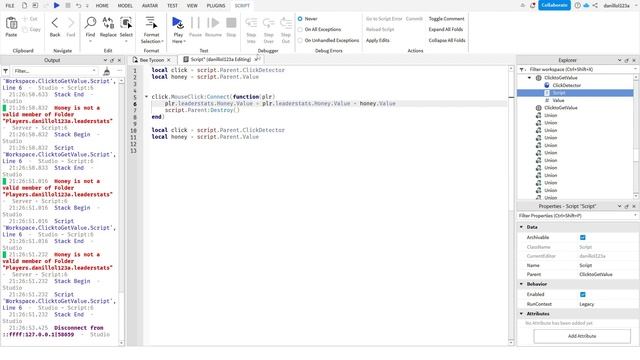
Task: Click Collapse All Folds action
Action: (x=447, y=40)
